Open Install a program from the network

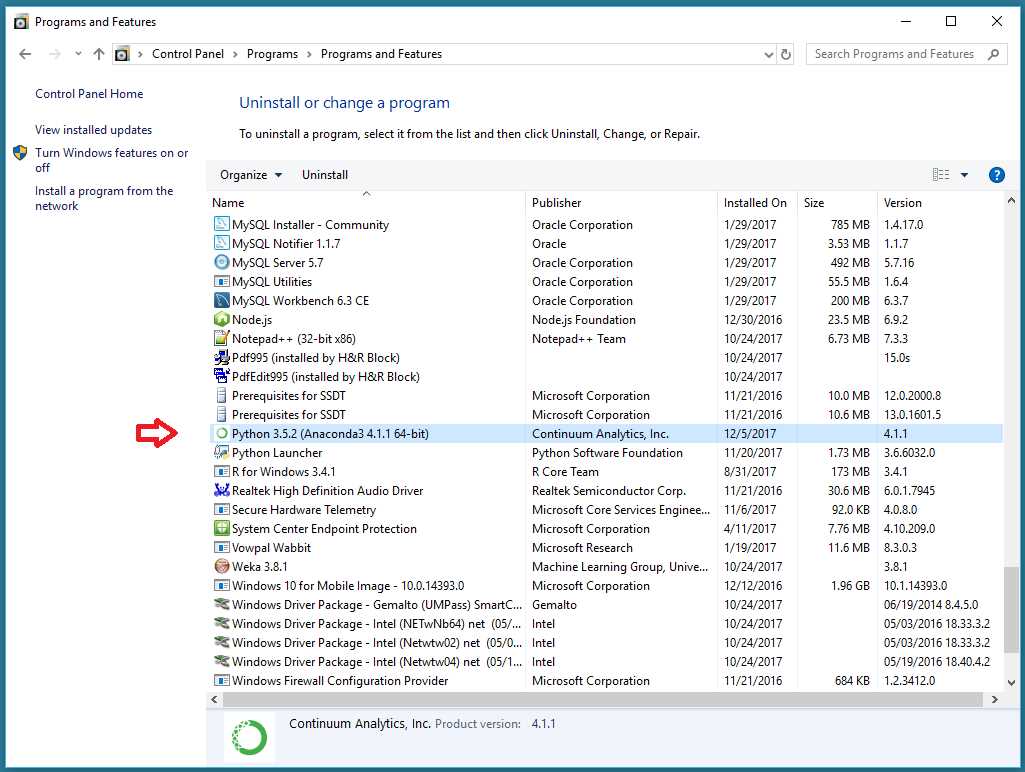104,198
